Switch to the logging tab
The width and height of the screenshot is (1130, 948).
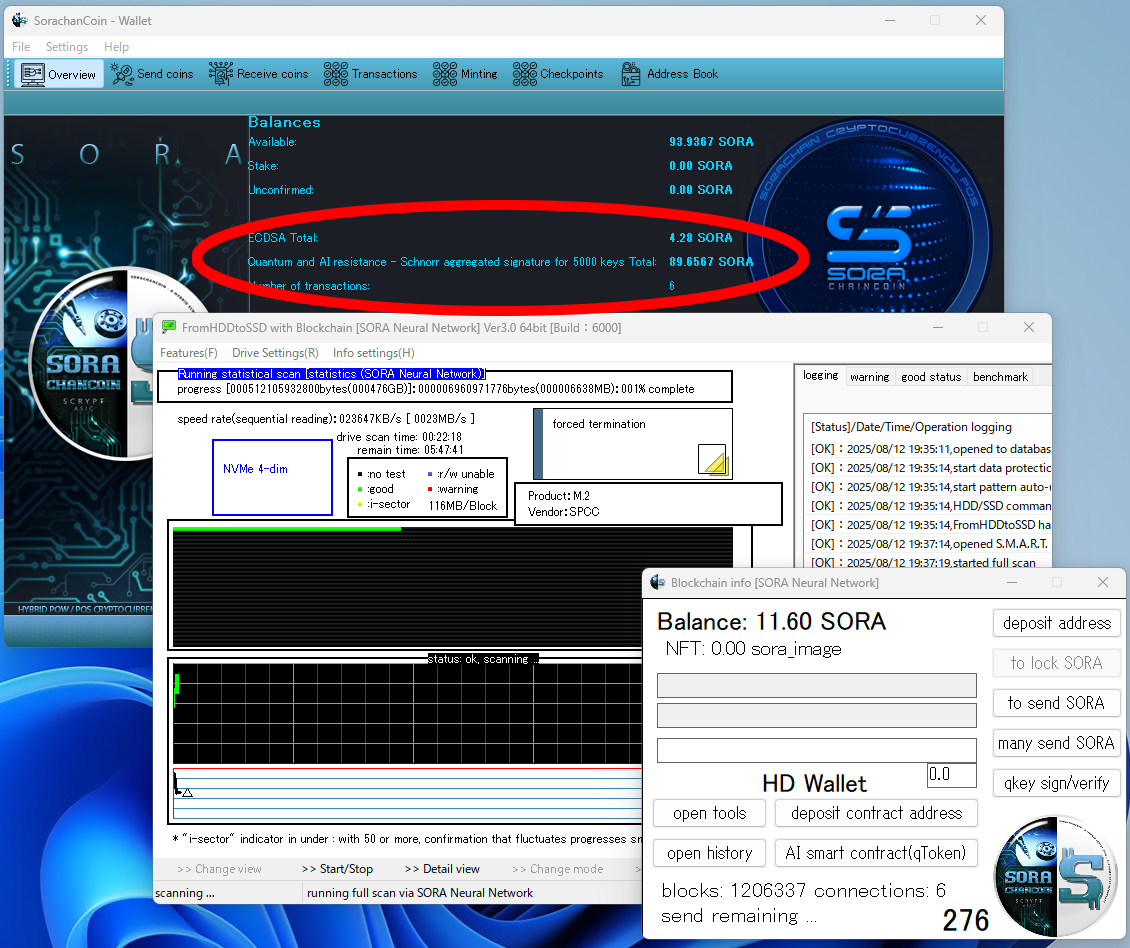(x=820, y=376)
